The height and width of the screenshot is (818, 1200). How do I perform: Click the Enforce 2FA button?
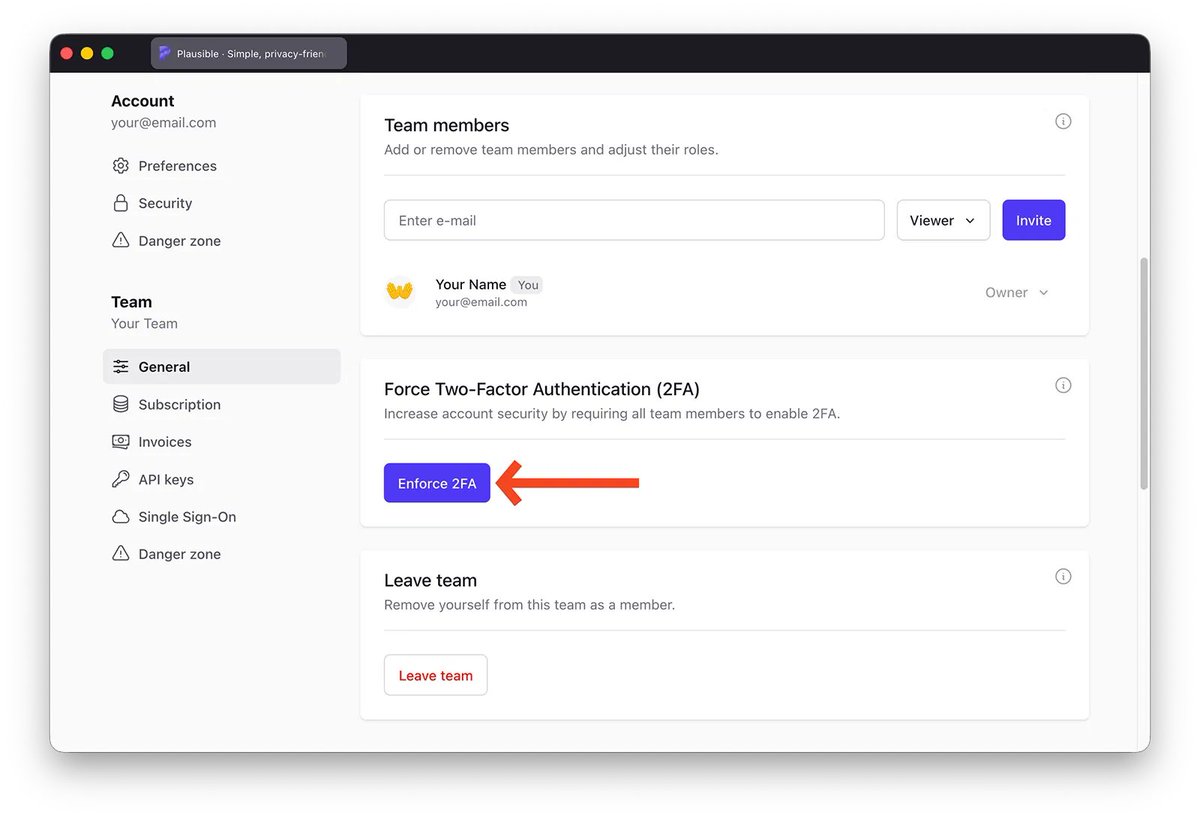[x=437, y=483]
